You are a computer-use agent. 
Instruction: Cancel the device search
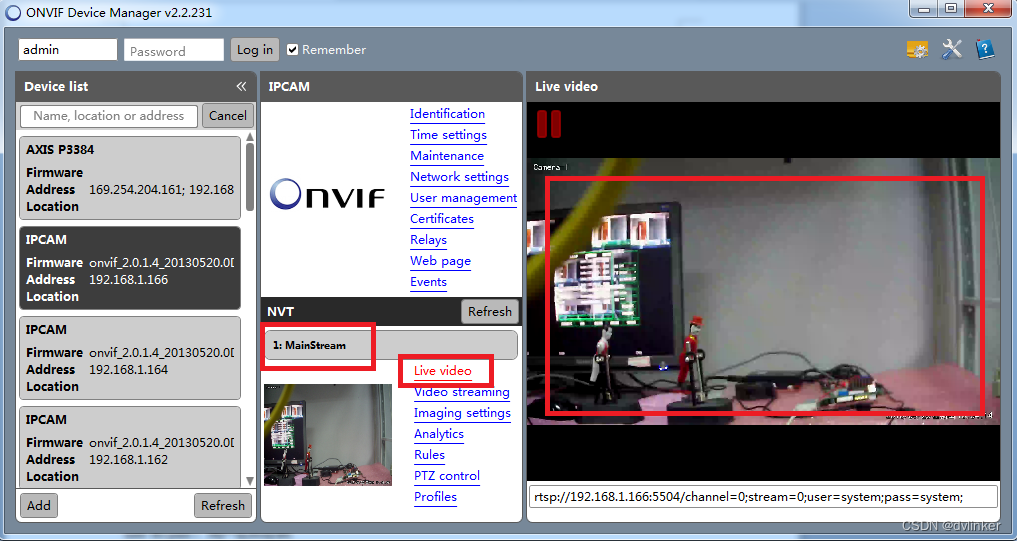[x=228, y=116]
